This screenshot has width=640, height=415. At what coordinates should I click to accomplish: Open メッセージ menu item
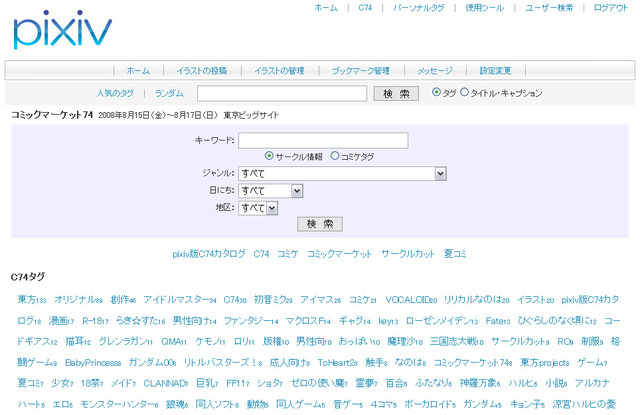point(435,71)
